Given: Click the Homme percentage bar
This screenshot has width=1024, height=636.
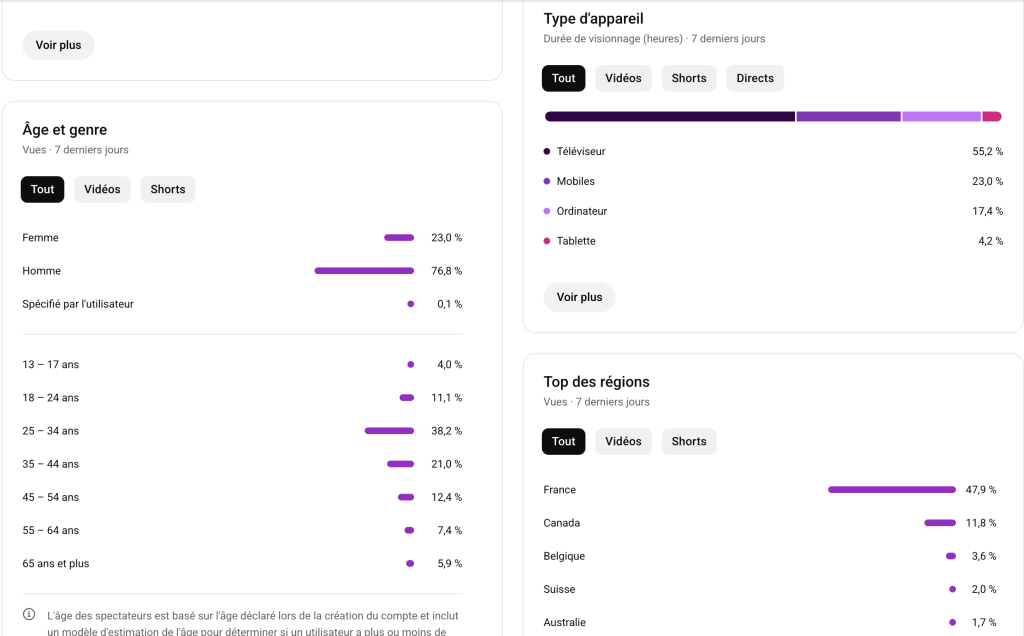Looking at the screenshot, I should coord(364,271).
